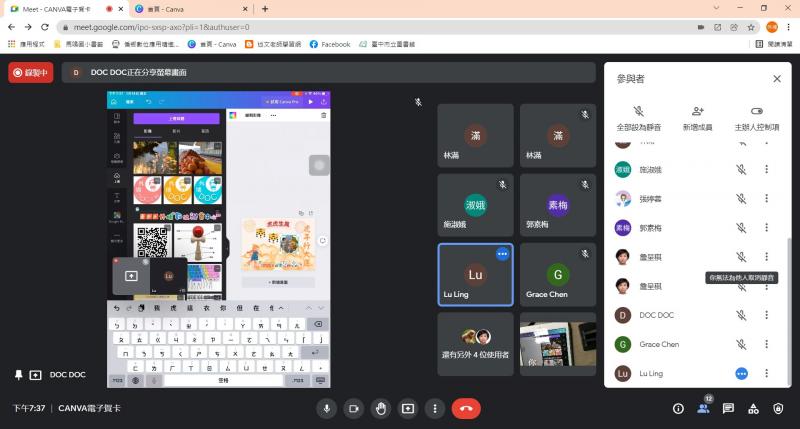This screenshot has width=800, height=429.
Task: Toggle the microphone in the call bar
Action: [x=326, y=408]
